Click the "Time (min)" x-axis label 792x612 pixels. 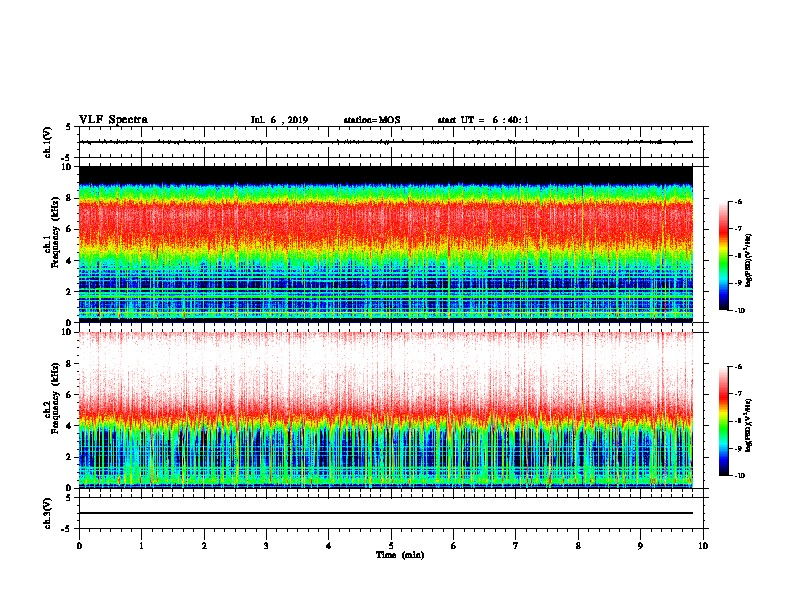click(x=400, y=555)
